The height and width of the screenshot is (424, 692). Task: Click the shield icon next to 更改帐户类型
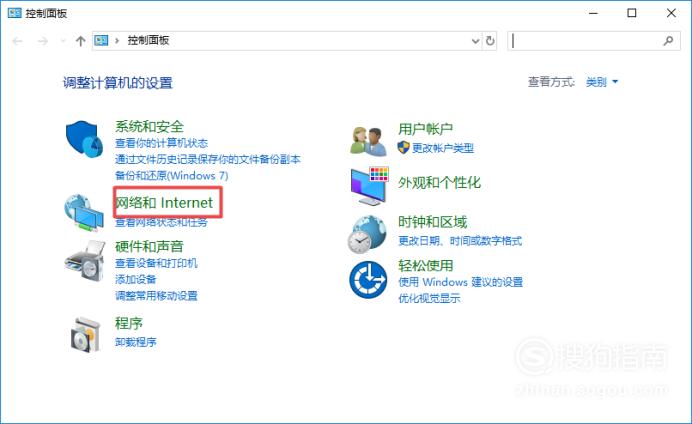(x=403, y=147)
